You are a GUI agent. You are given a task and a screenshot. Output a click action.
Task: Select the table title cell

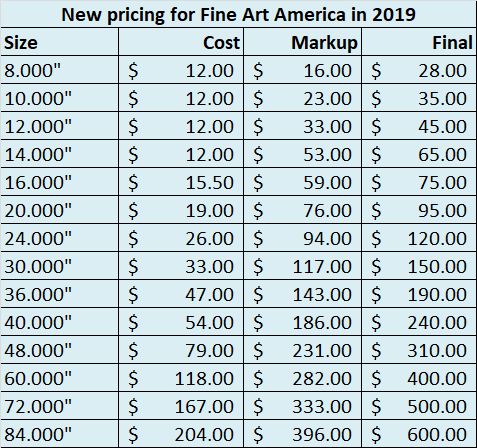pyautogui.click(x=238, y=14)
